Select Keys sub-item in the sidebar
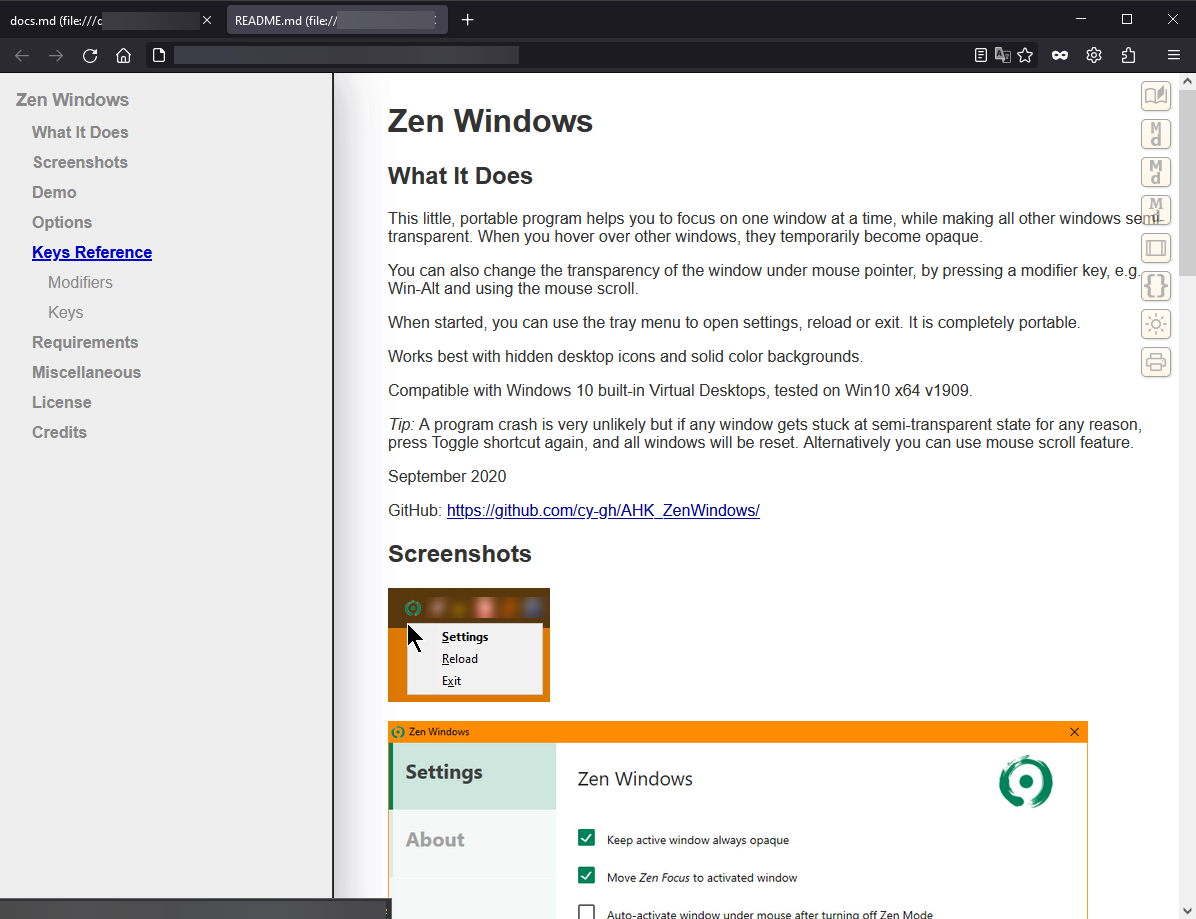1196x919 pixels. (66, 313)
